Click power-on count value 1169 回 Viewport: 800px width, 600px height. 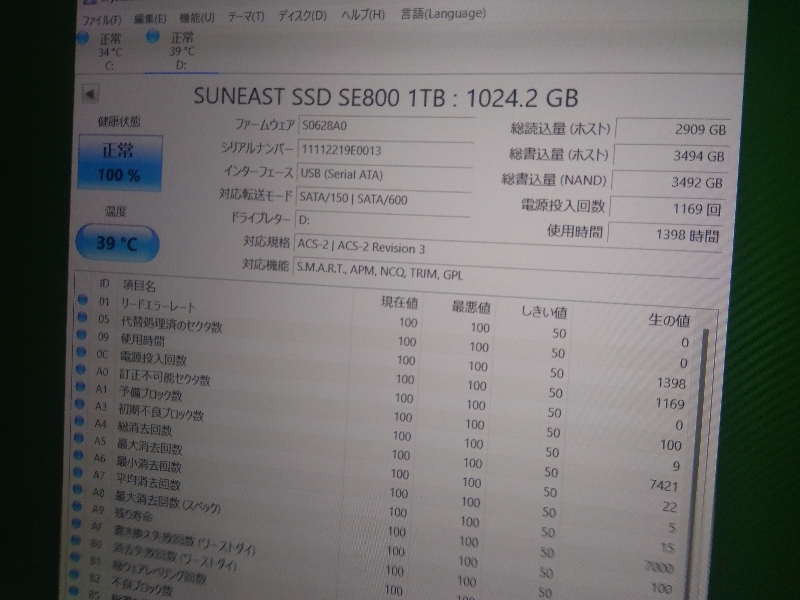click(667, 209)
